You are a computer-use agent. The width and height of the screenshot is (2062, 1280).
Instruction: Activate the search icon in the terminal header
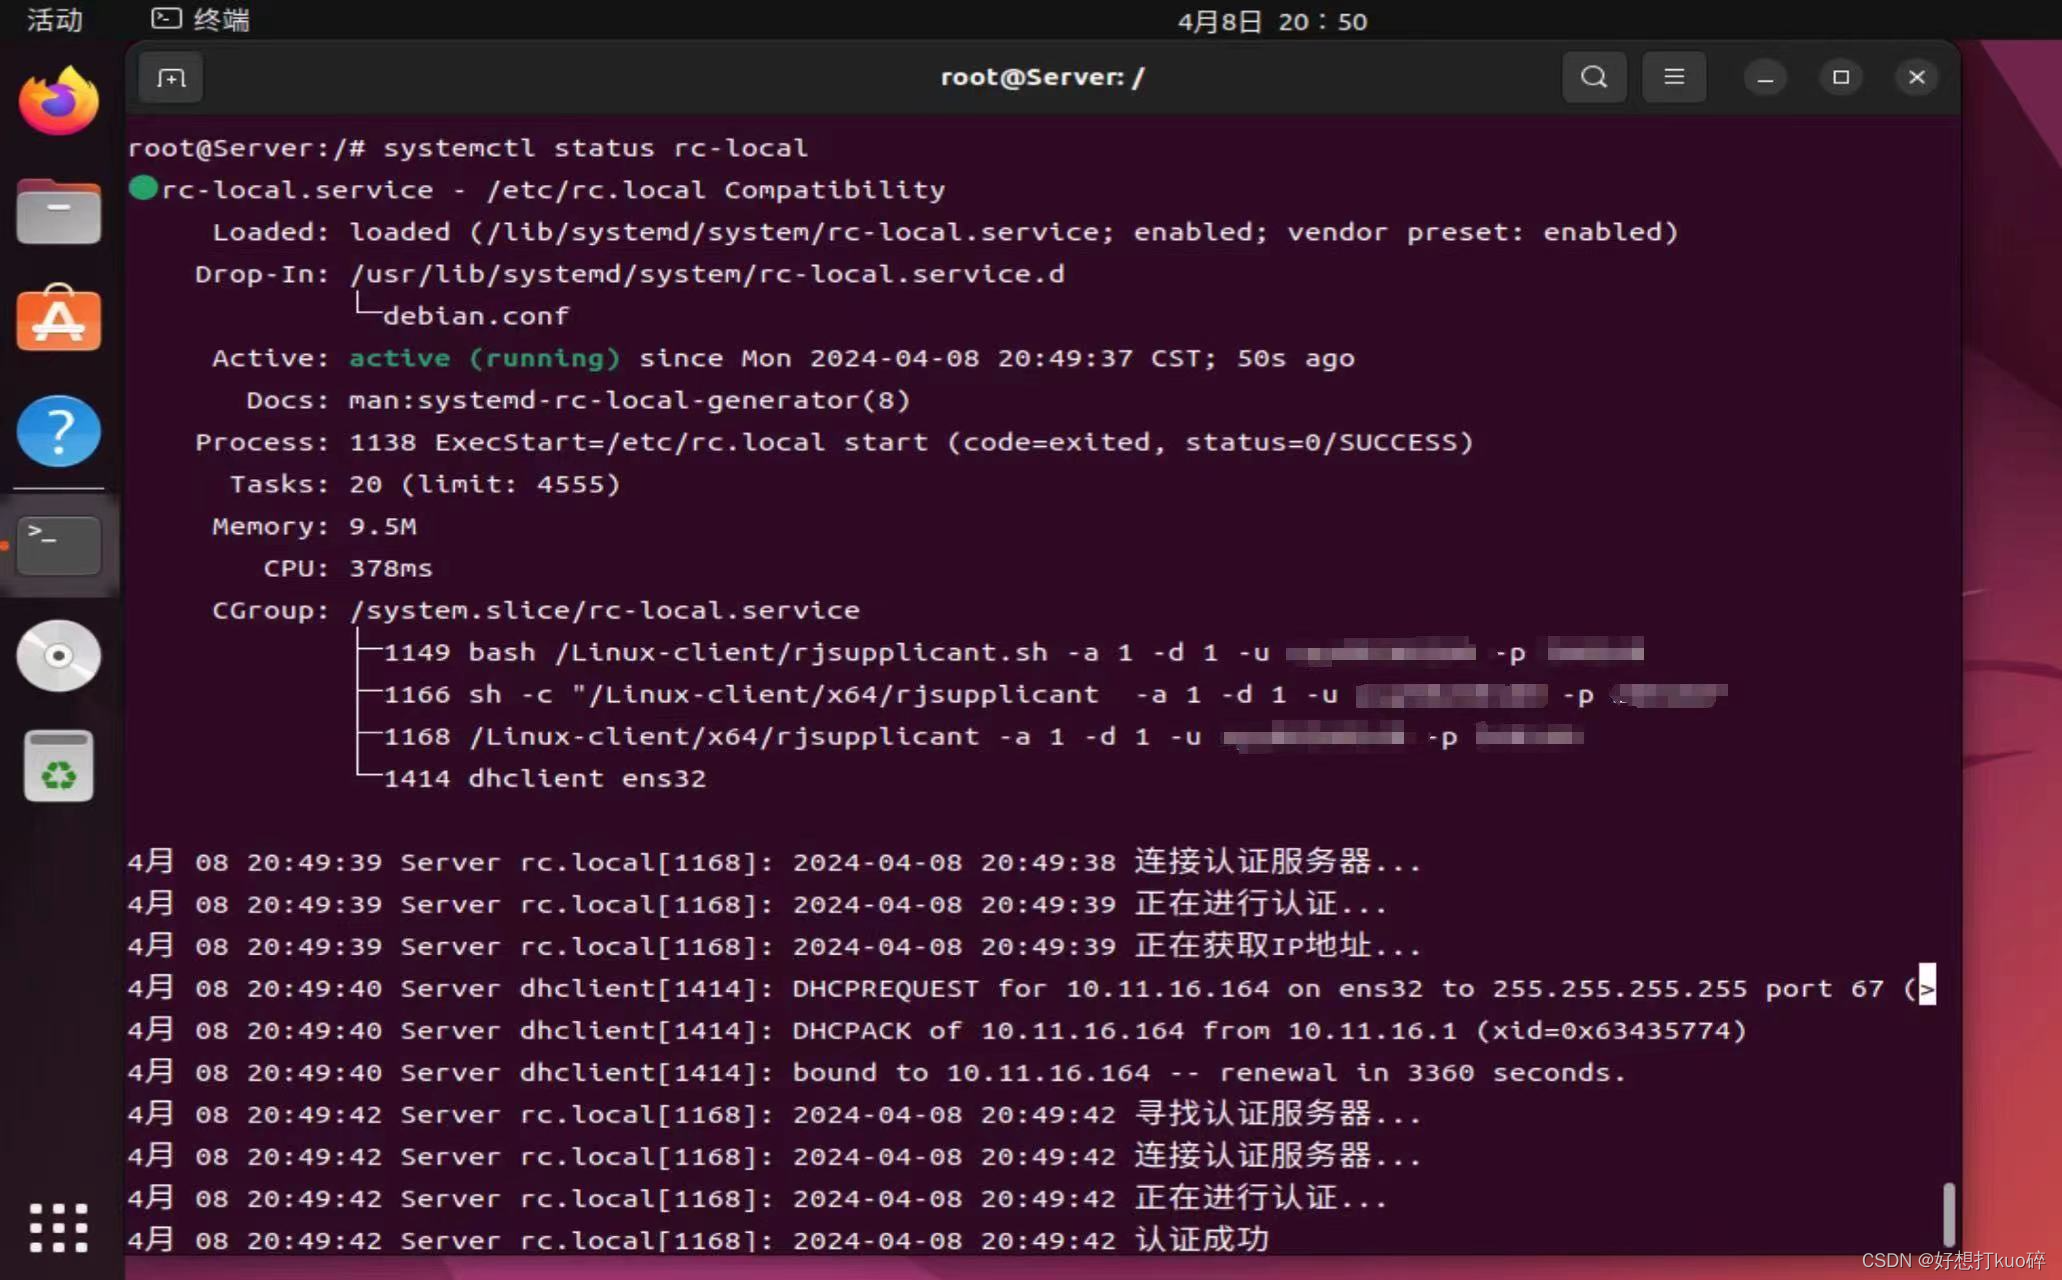1594,77
